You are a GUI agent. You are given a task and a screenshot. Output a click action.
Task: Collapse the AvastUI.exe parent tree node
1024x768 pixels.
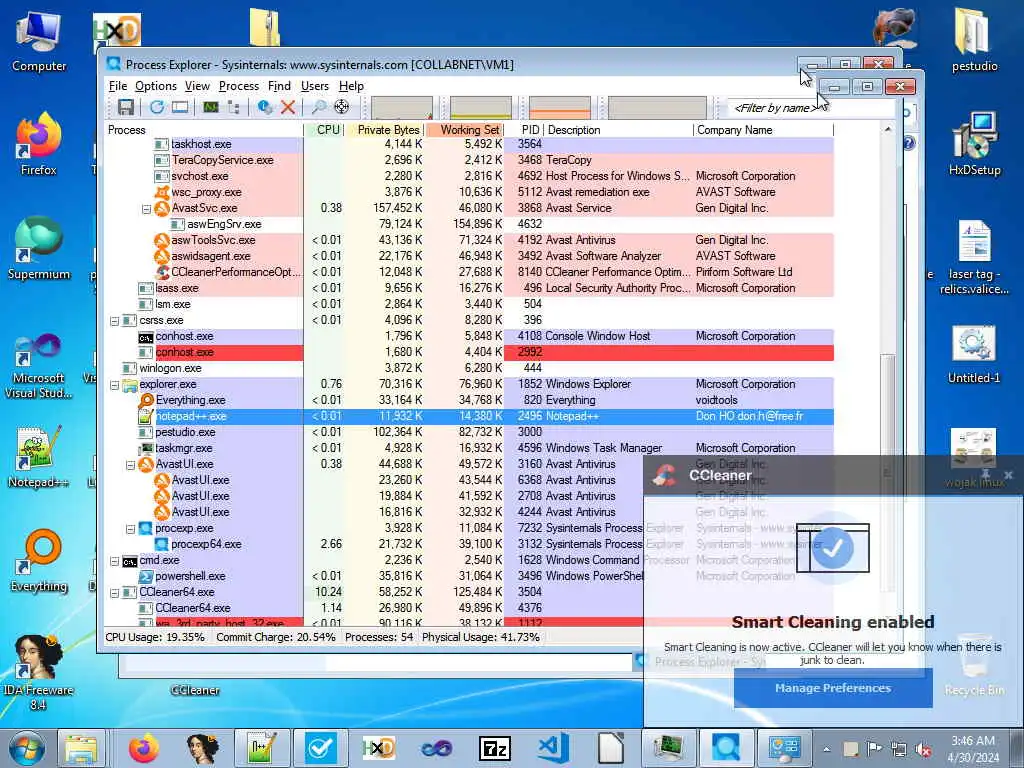point(130,465)
